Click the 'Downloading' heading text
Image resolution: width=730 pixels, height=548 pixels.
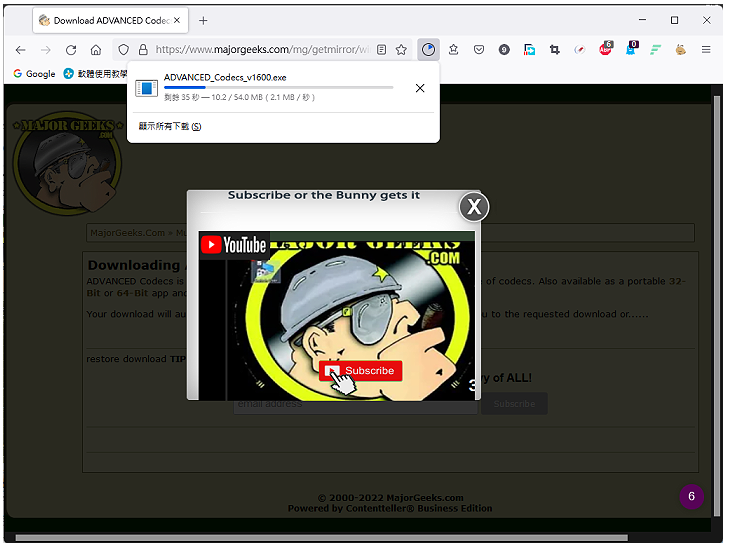click(134, 265)
